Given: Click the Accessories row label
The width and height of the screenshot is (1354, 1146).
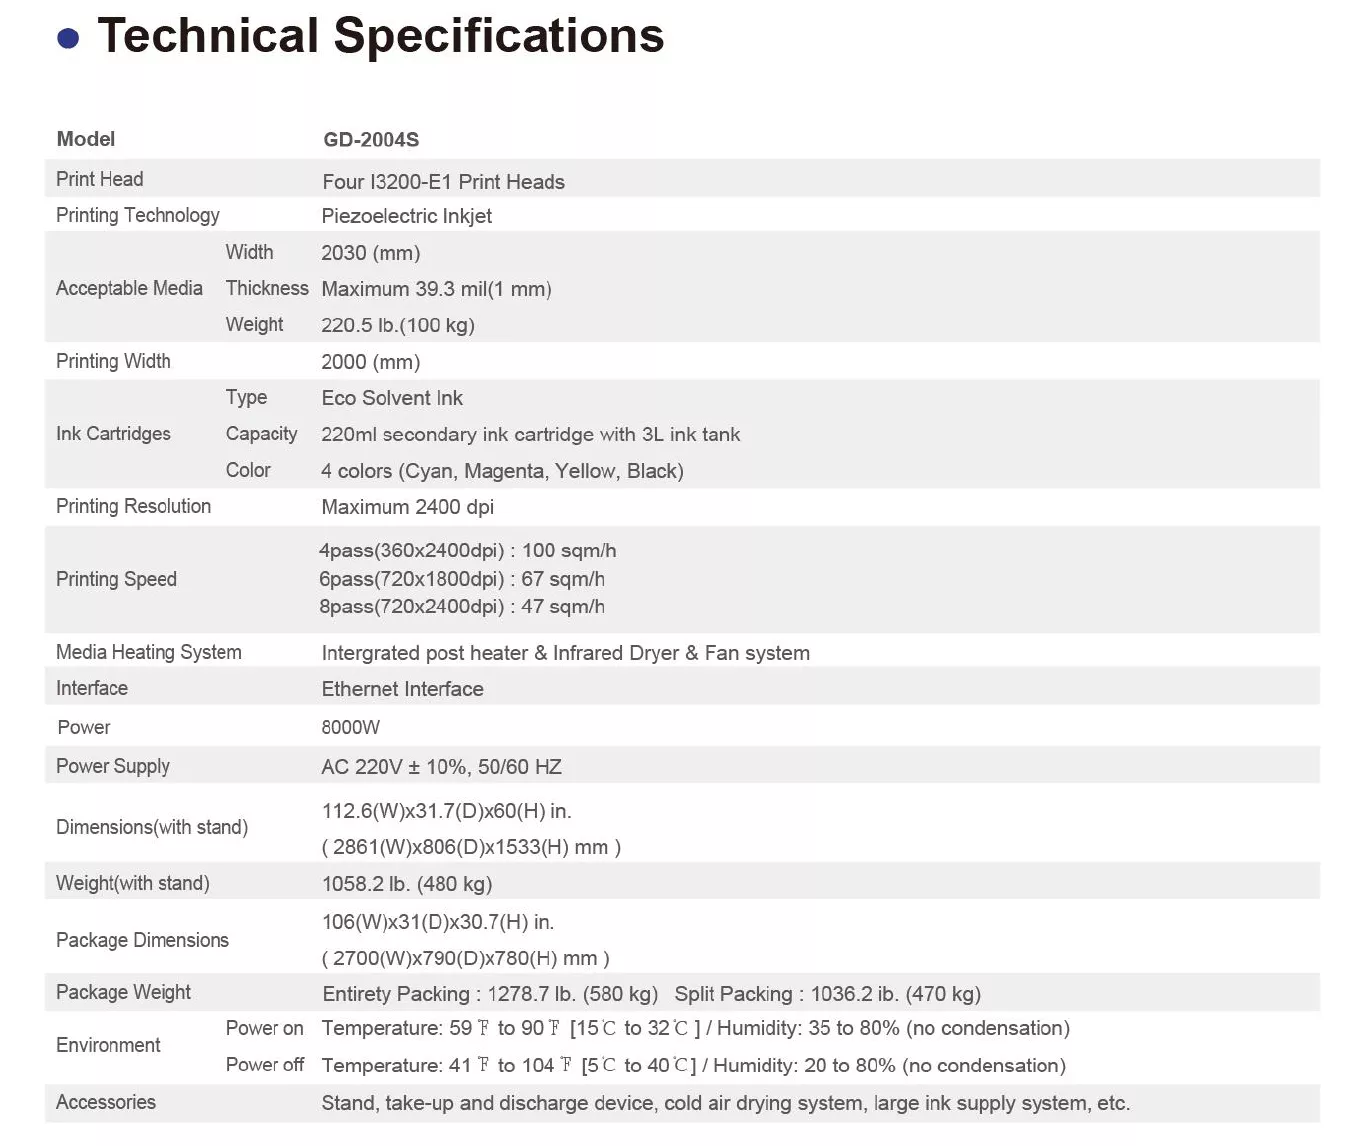Looking at the screenshot, I should (106, 1103).
